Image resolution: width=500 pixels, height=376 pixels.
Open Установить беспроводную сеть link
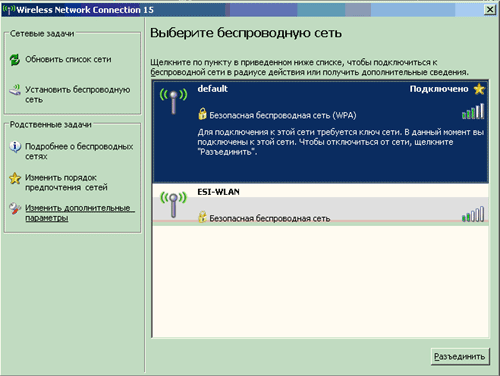[x=78, y=95]
